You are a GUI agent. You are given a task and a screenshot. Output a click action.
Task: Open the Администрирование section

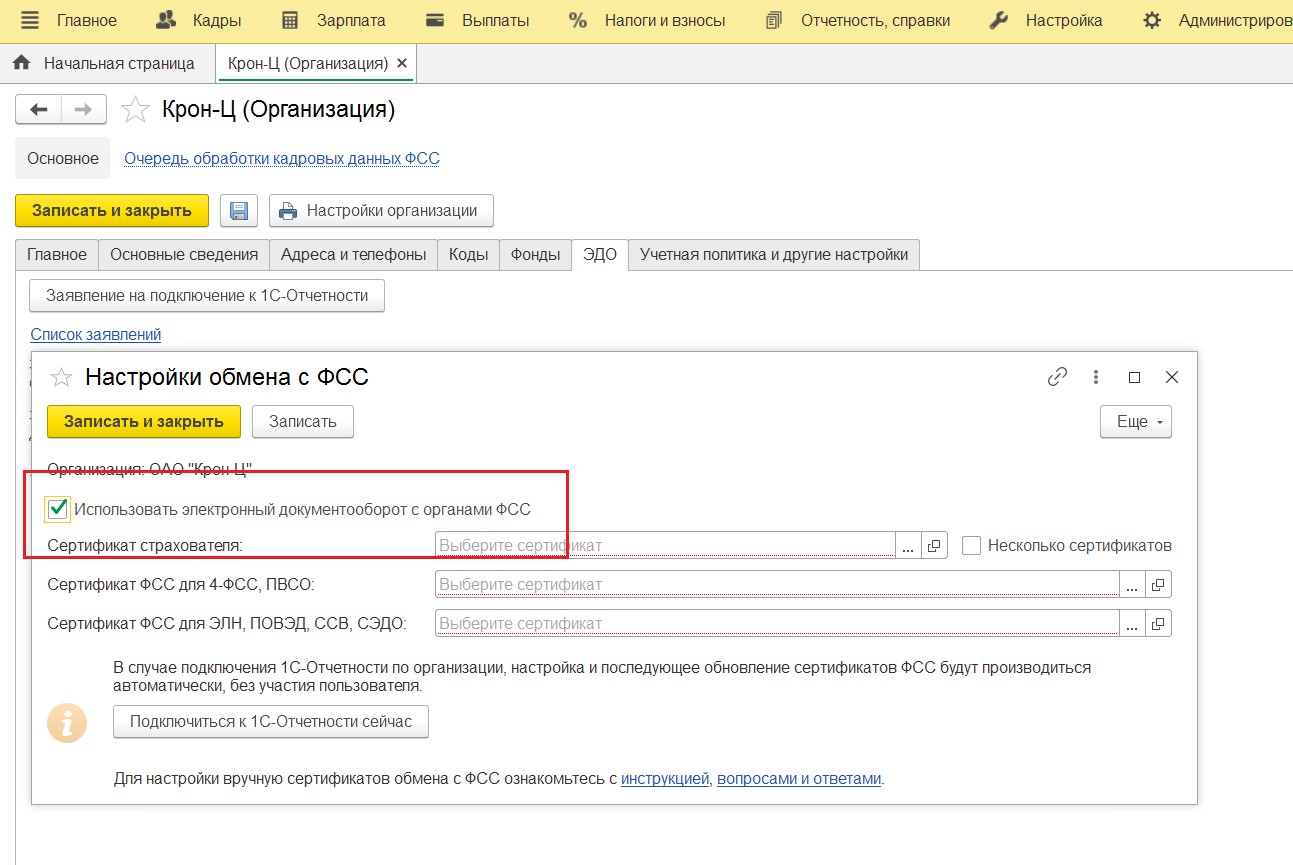click(x=1217, y=20)
